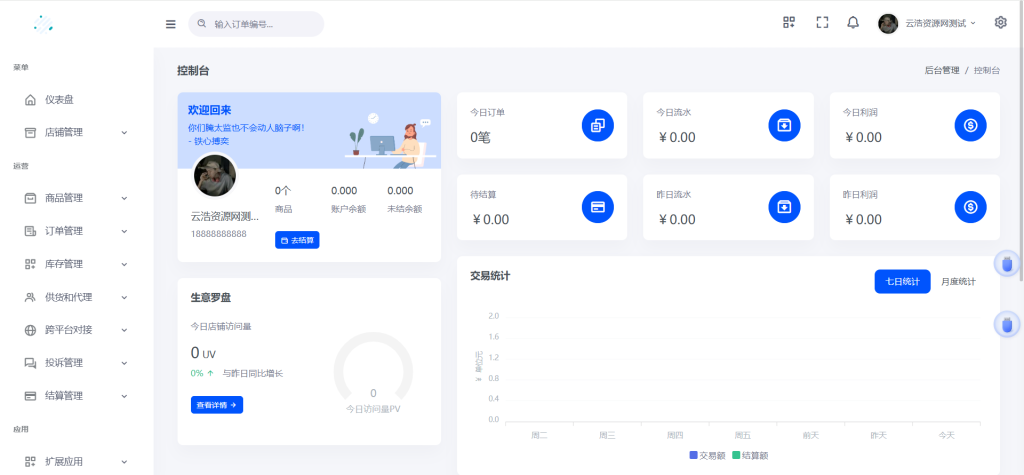Click 控制台 breadcrumb item
Viewport: 1024px width, 475px height.
tap(987, 71)
